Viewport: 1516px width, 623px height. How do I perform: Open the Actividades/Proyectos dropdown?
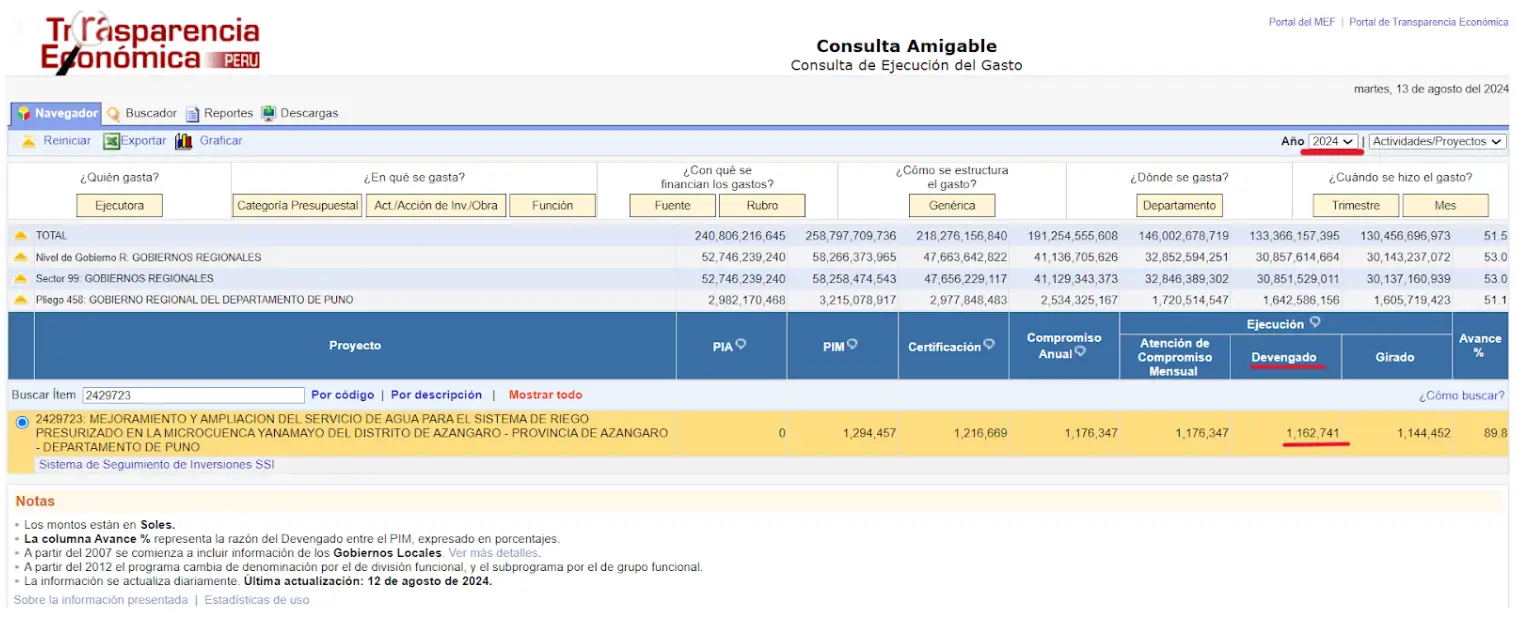click(1437, 142)
